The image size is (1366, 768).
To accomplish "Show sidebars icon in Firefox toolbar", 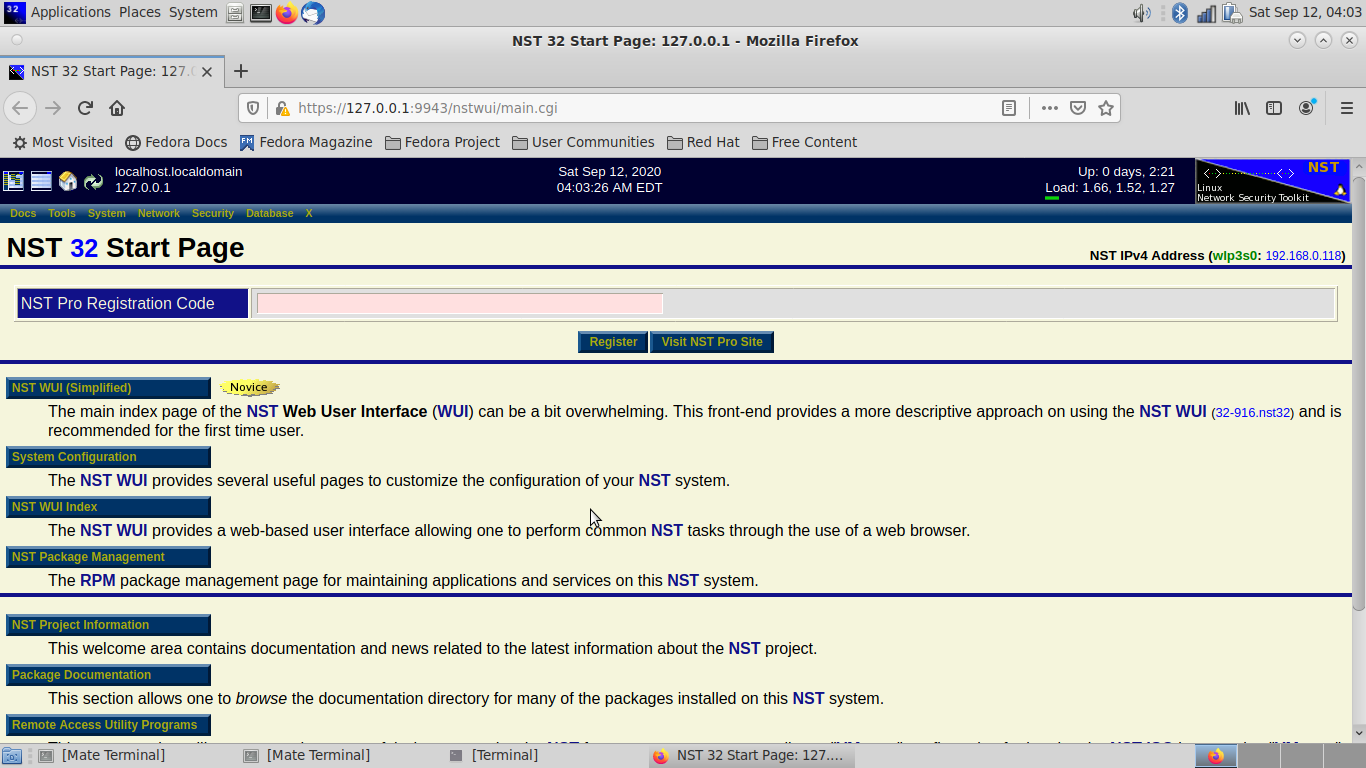I will pos(1274,108).
